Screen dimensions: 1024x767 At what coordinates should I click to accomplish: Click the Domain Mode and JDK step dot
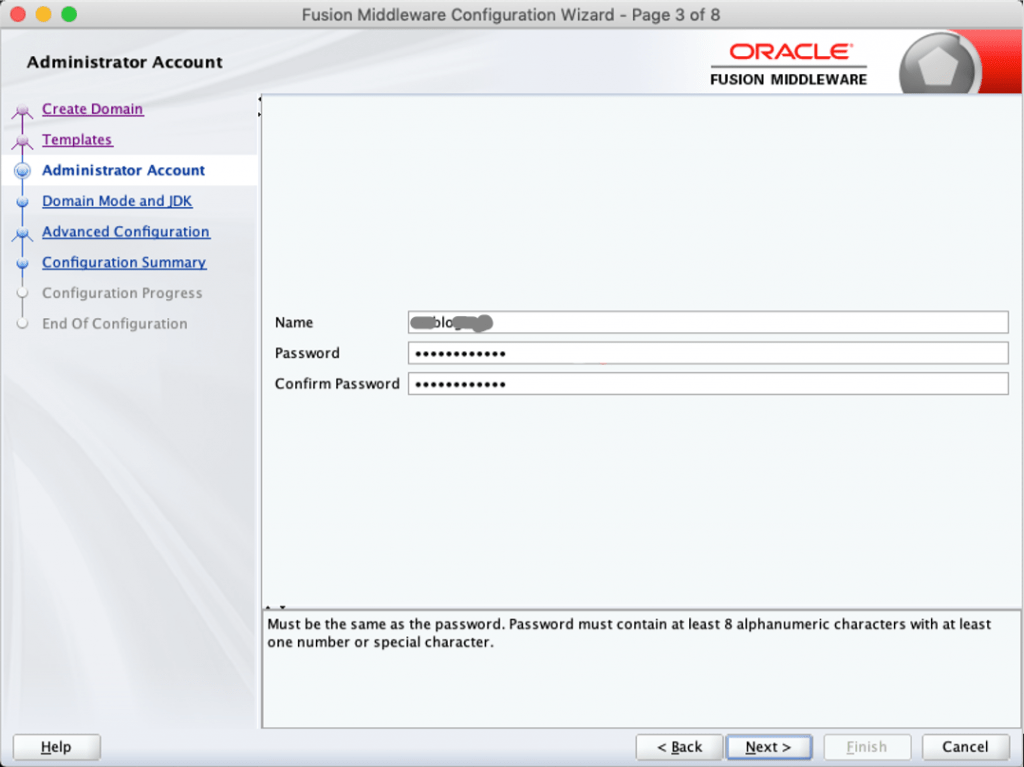[22, 201]
